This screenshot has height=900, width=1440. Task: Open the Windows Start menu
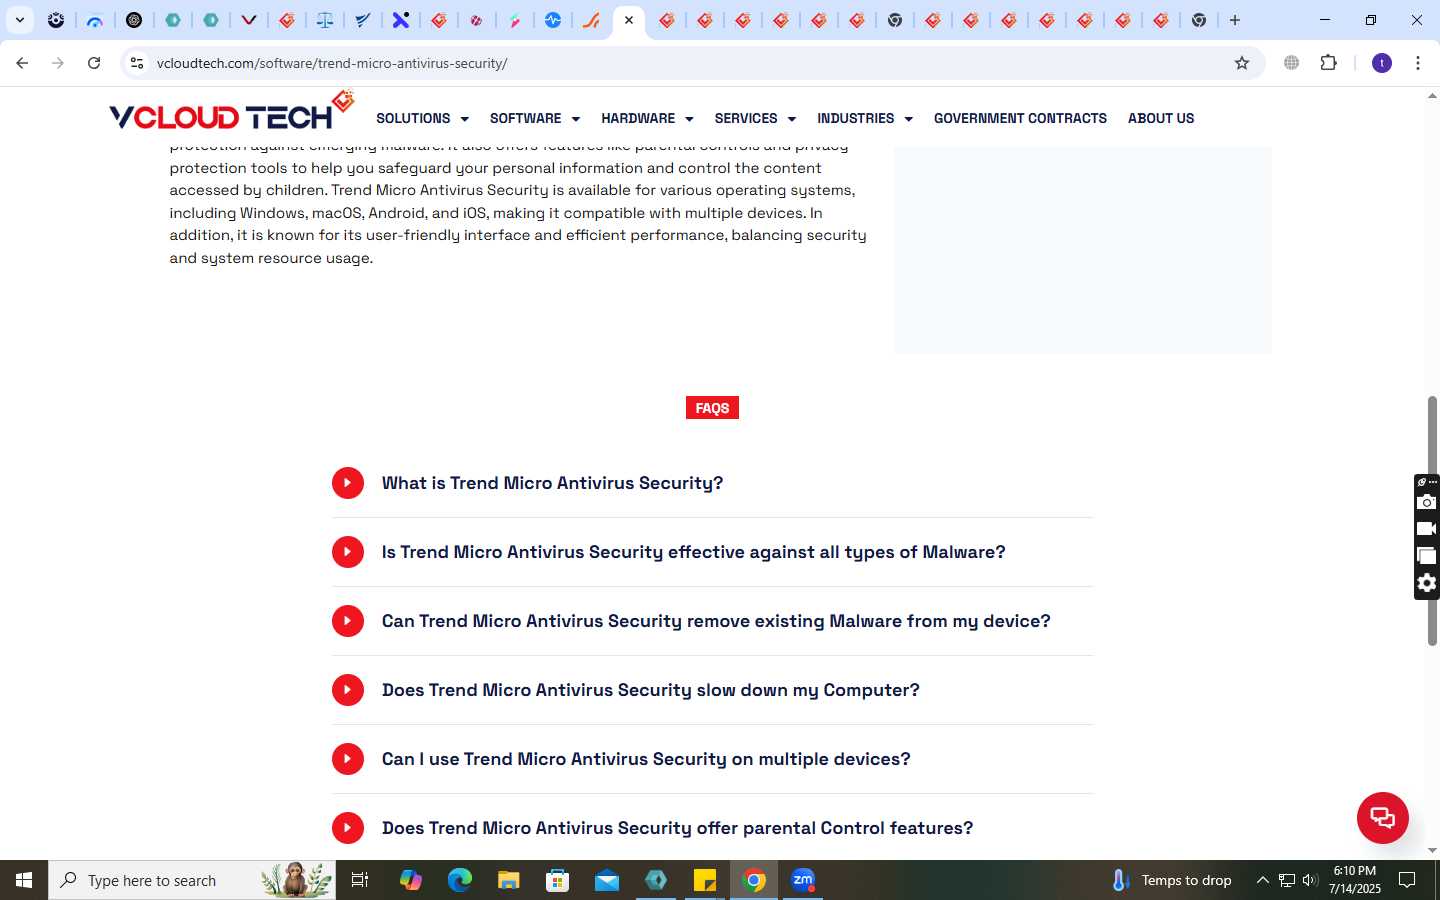tap(24, 880)
